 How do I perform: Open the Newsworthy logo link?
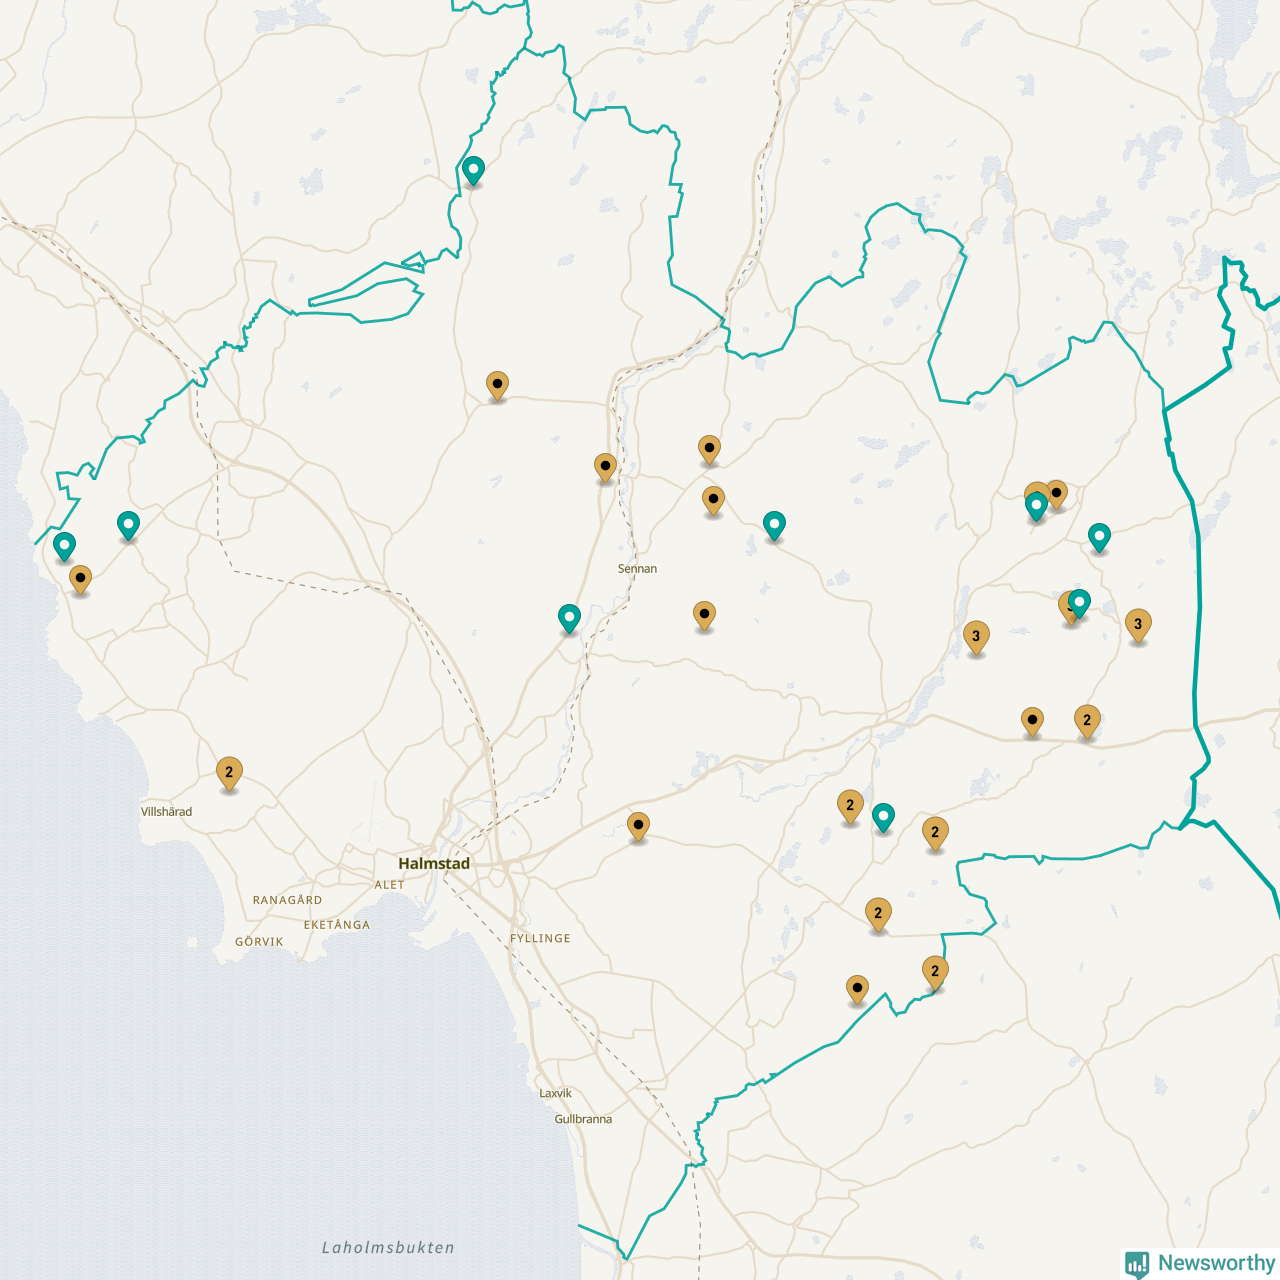(1200, 1263)
